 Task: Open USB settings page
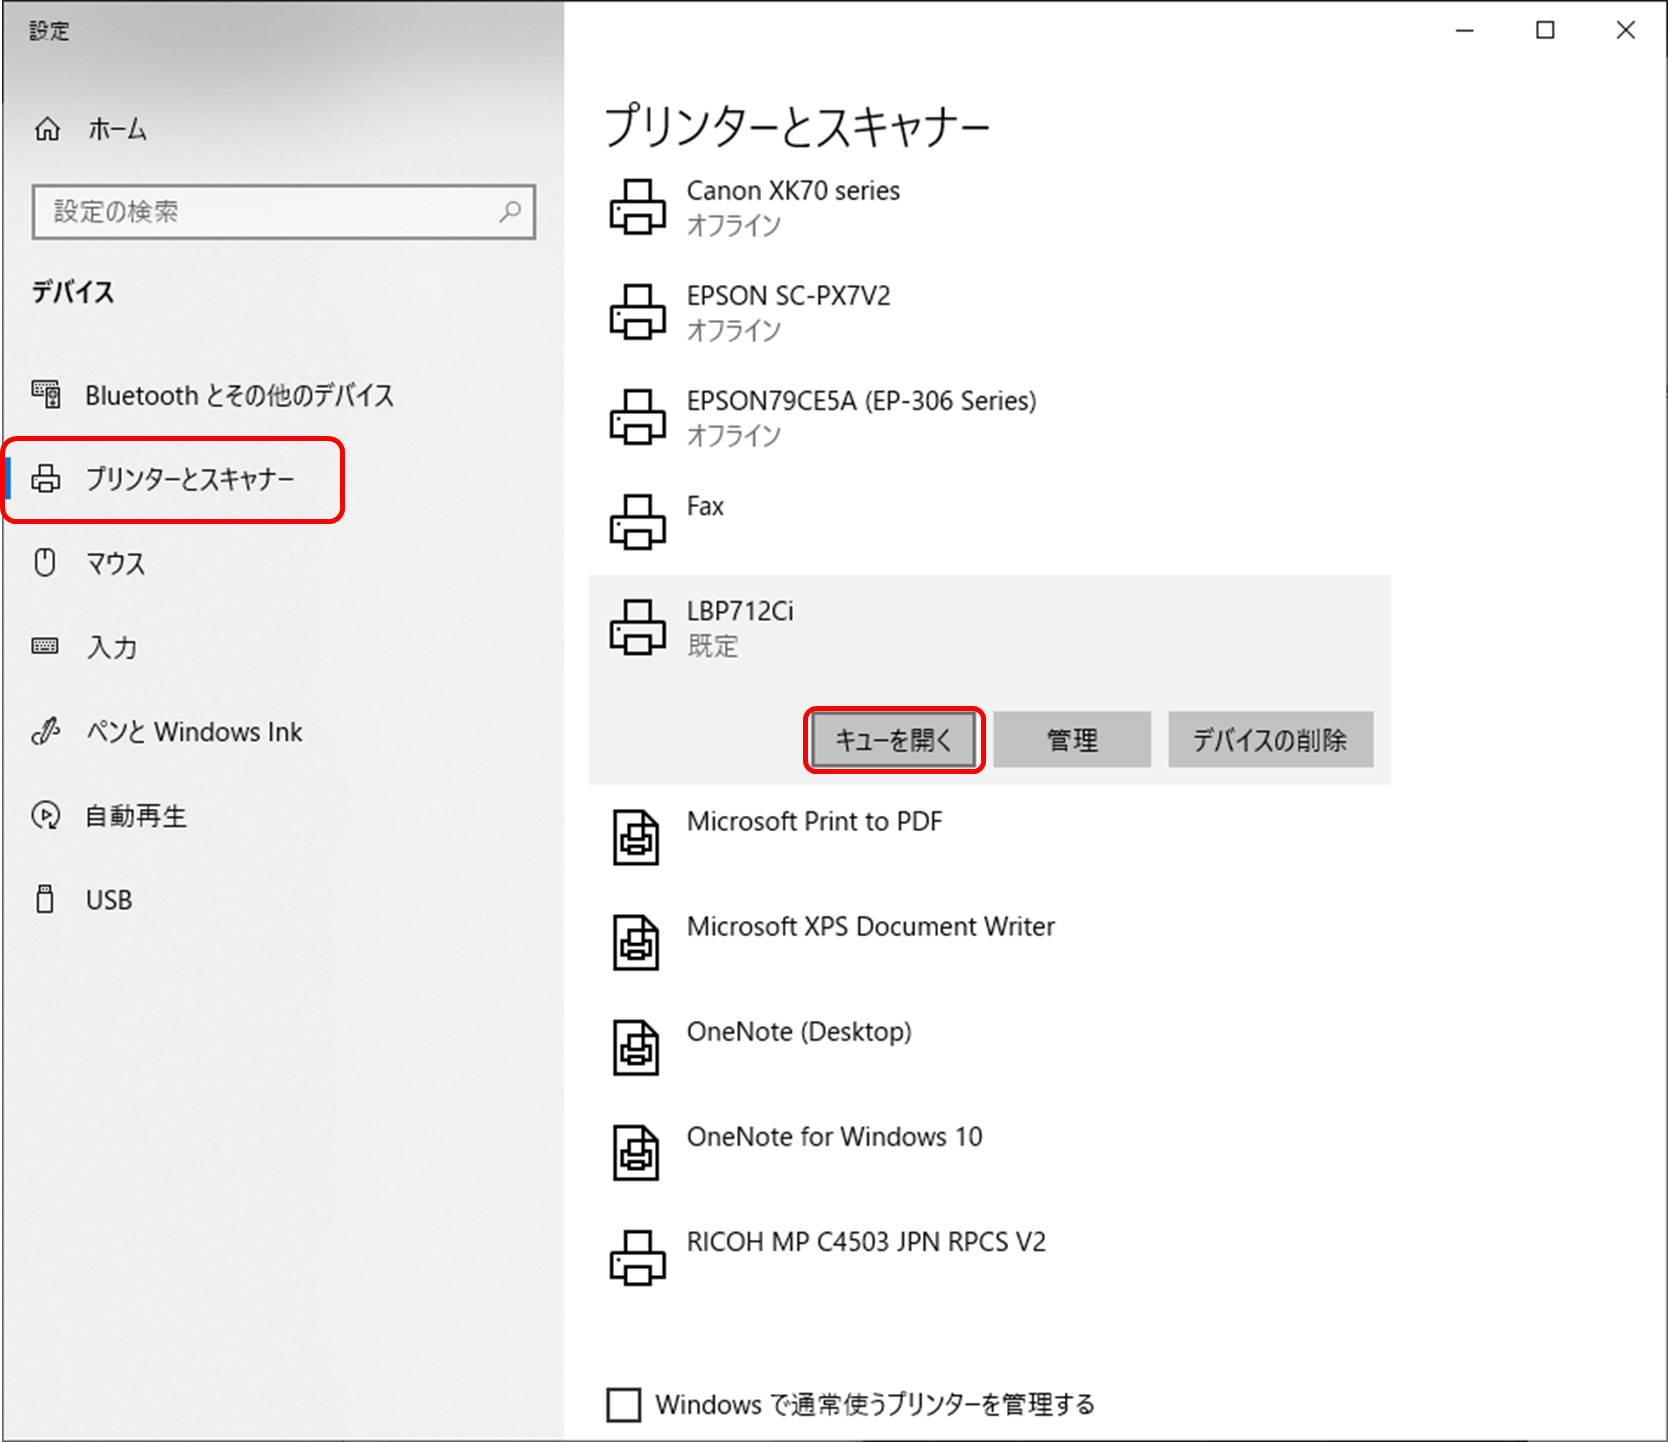pos(108,900)
